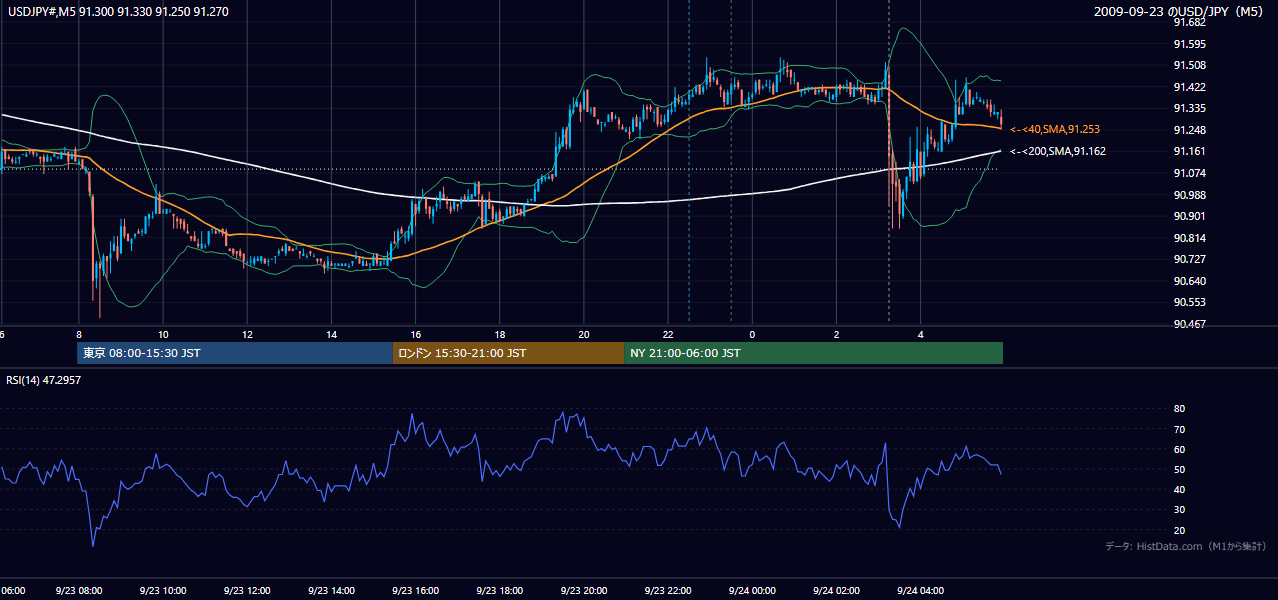Click the 91.335 price axis label

point(1191,108)
